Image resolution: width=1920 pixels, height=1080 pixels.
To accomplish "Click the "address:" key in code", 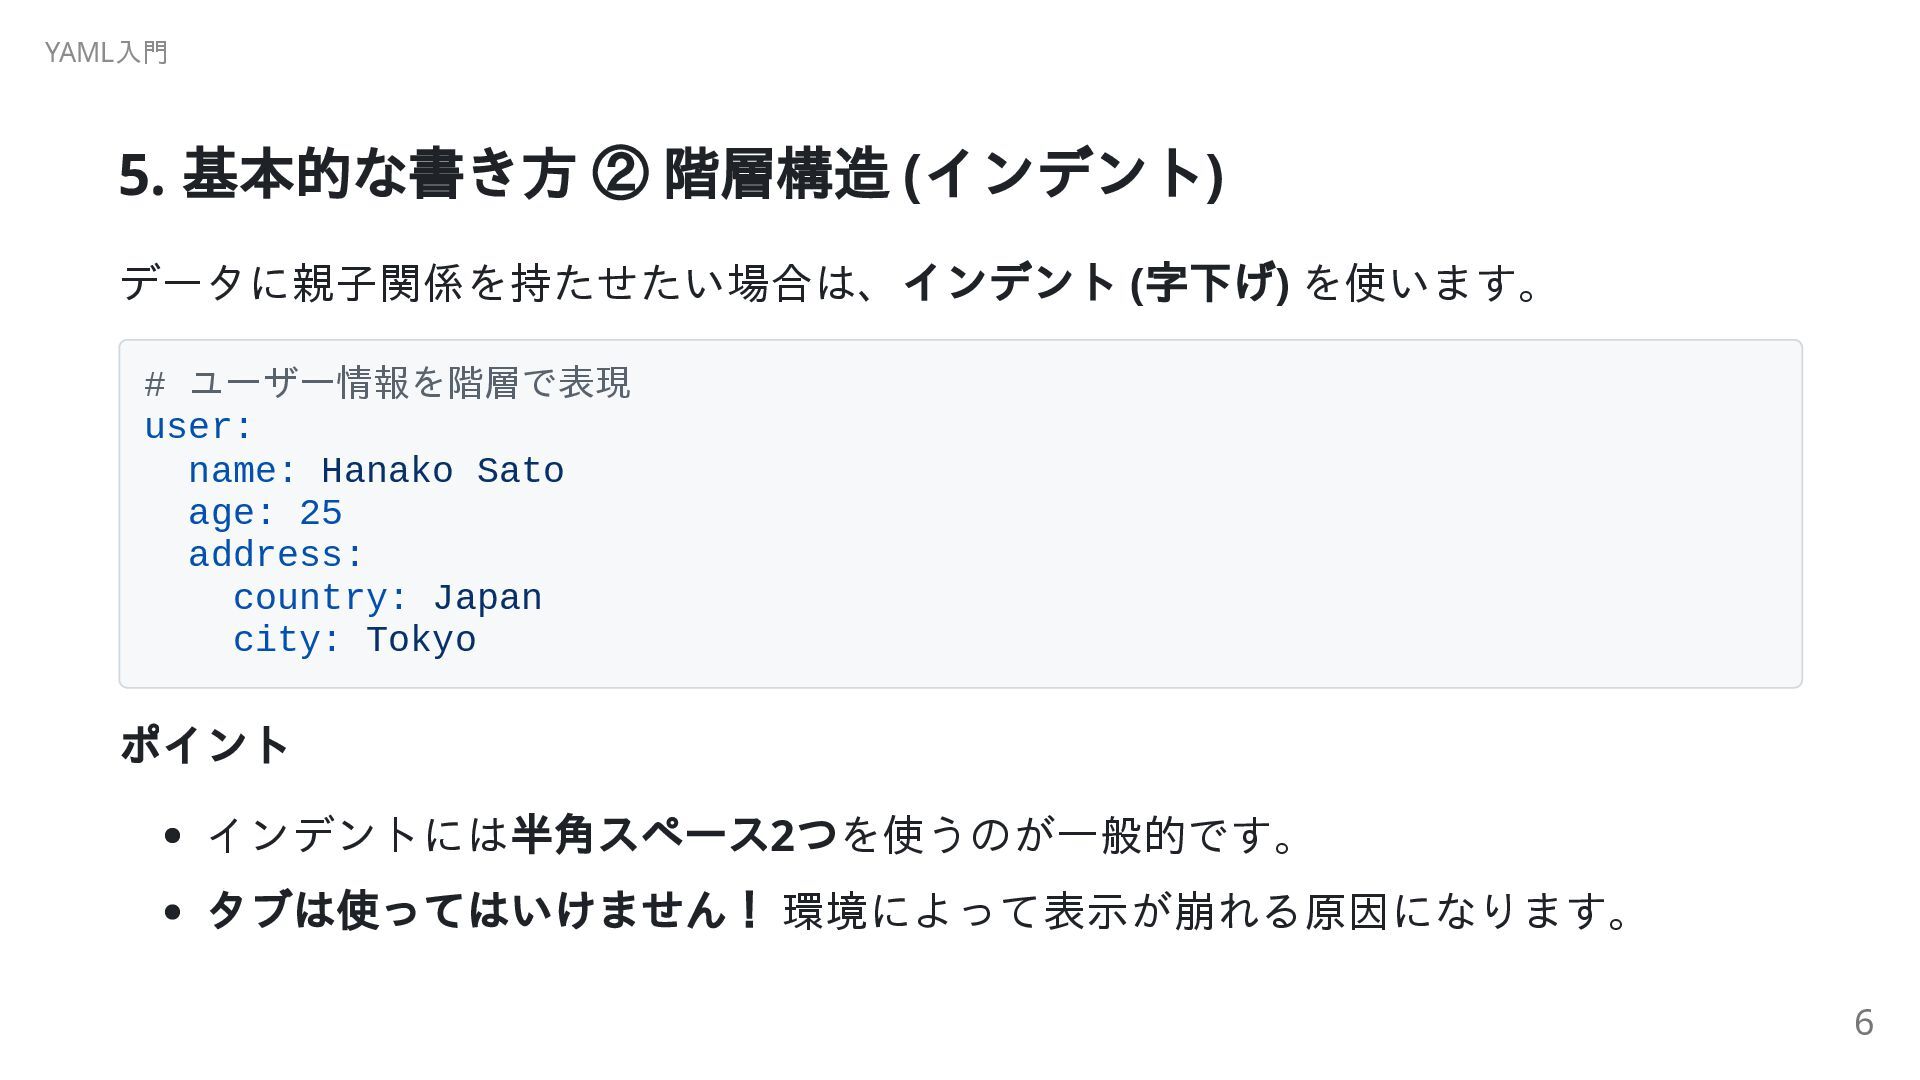I will pos(276,556).
